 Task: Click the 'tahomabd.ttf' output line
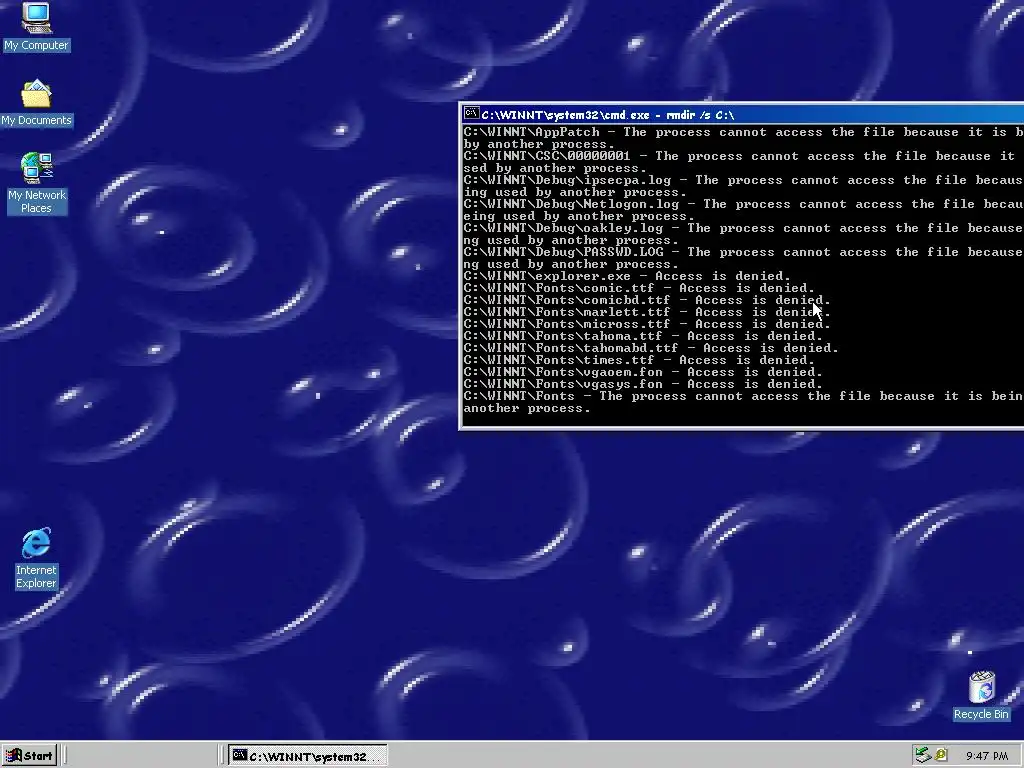[x=650, y=348]
